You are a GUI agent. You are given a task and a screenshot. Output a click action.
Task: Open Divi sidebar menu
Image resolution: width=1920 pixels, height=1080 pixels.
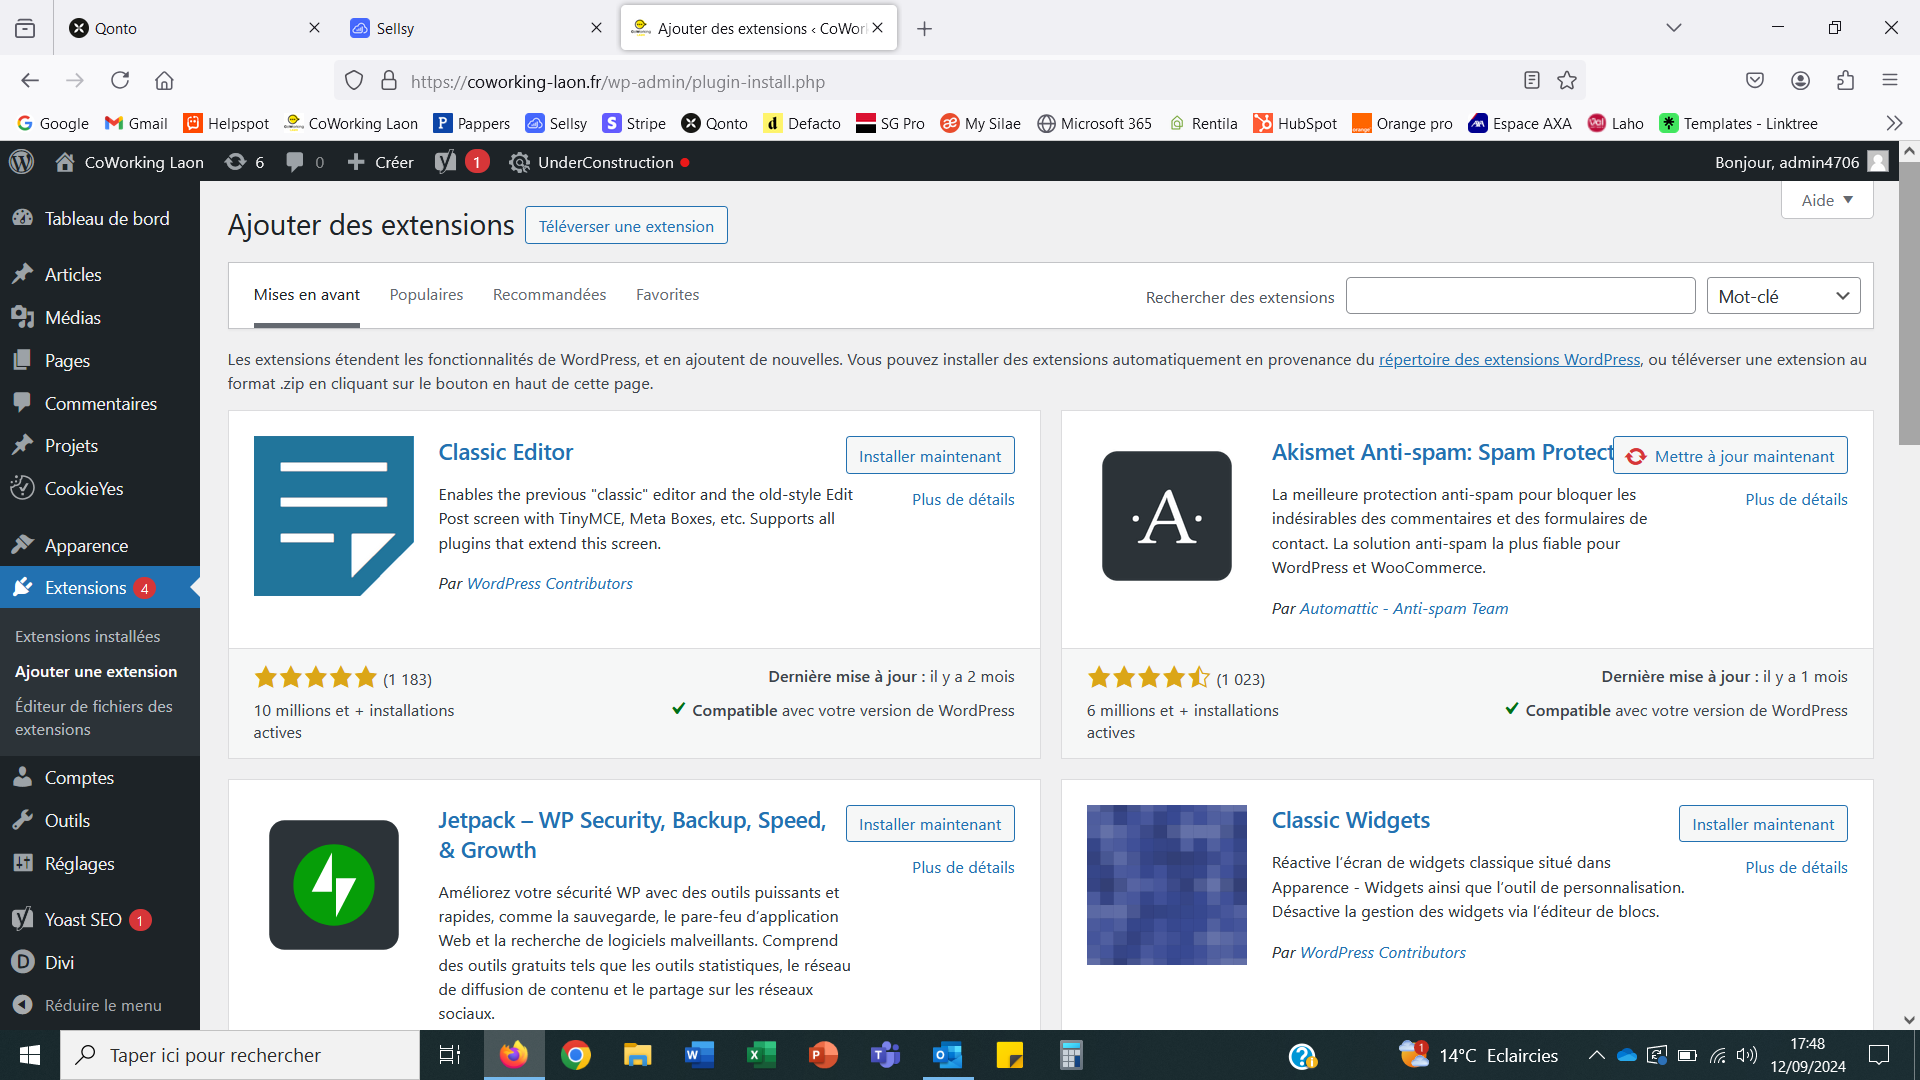coord(100,962)
